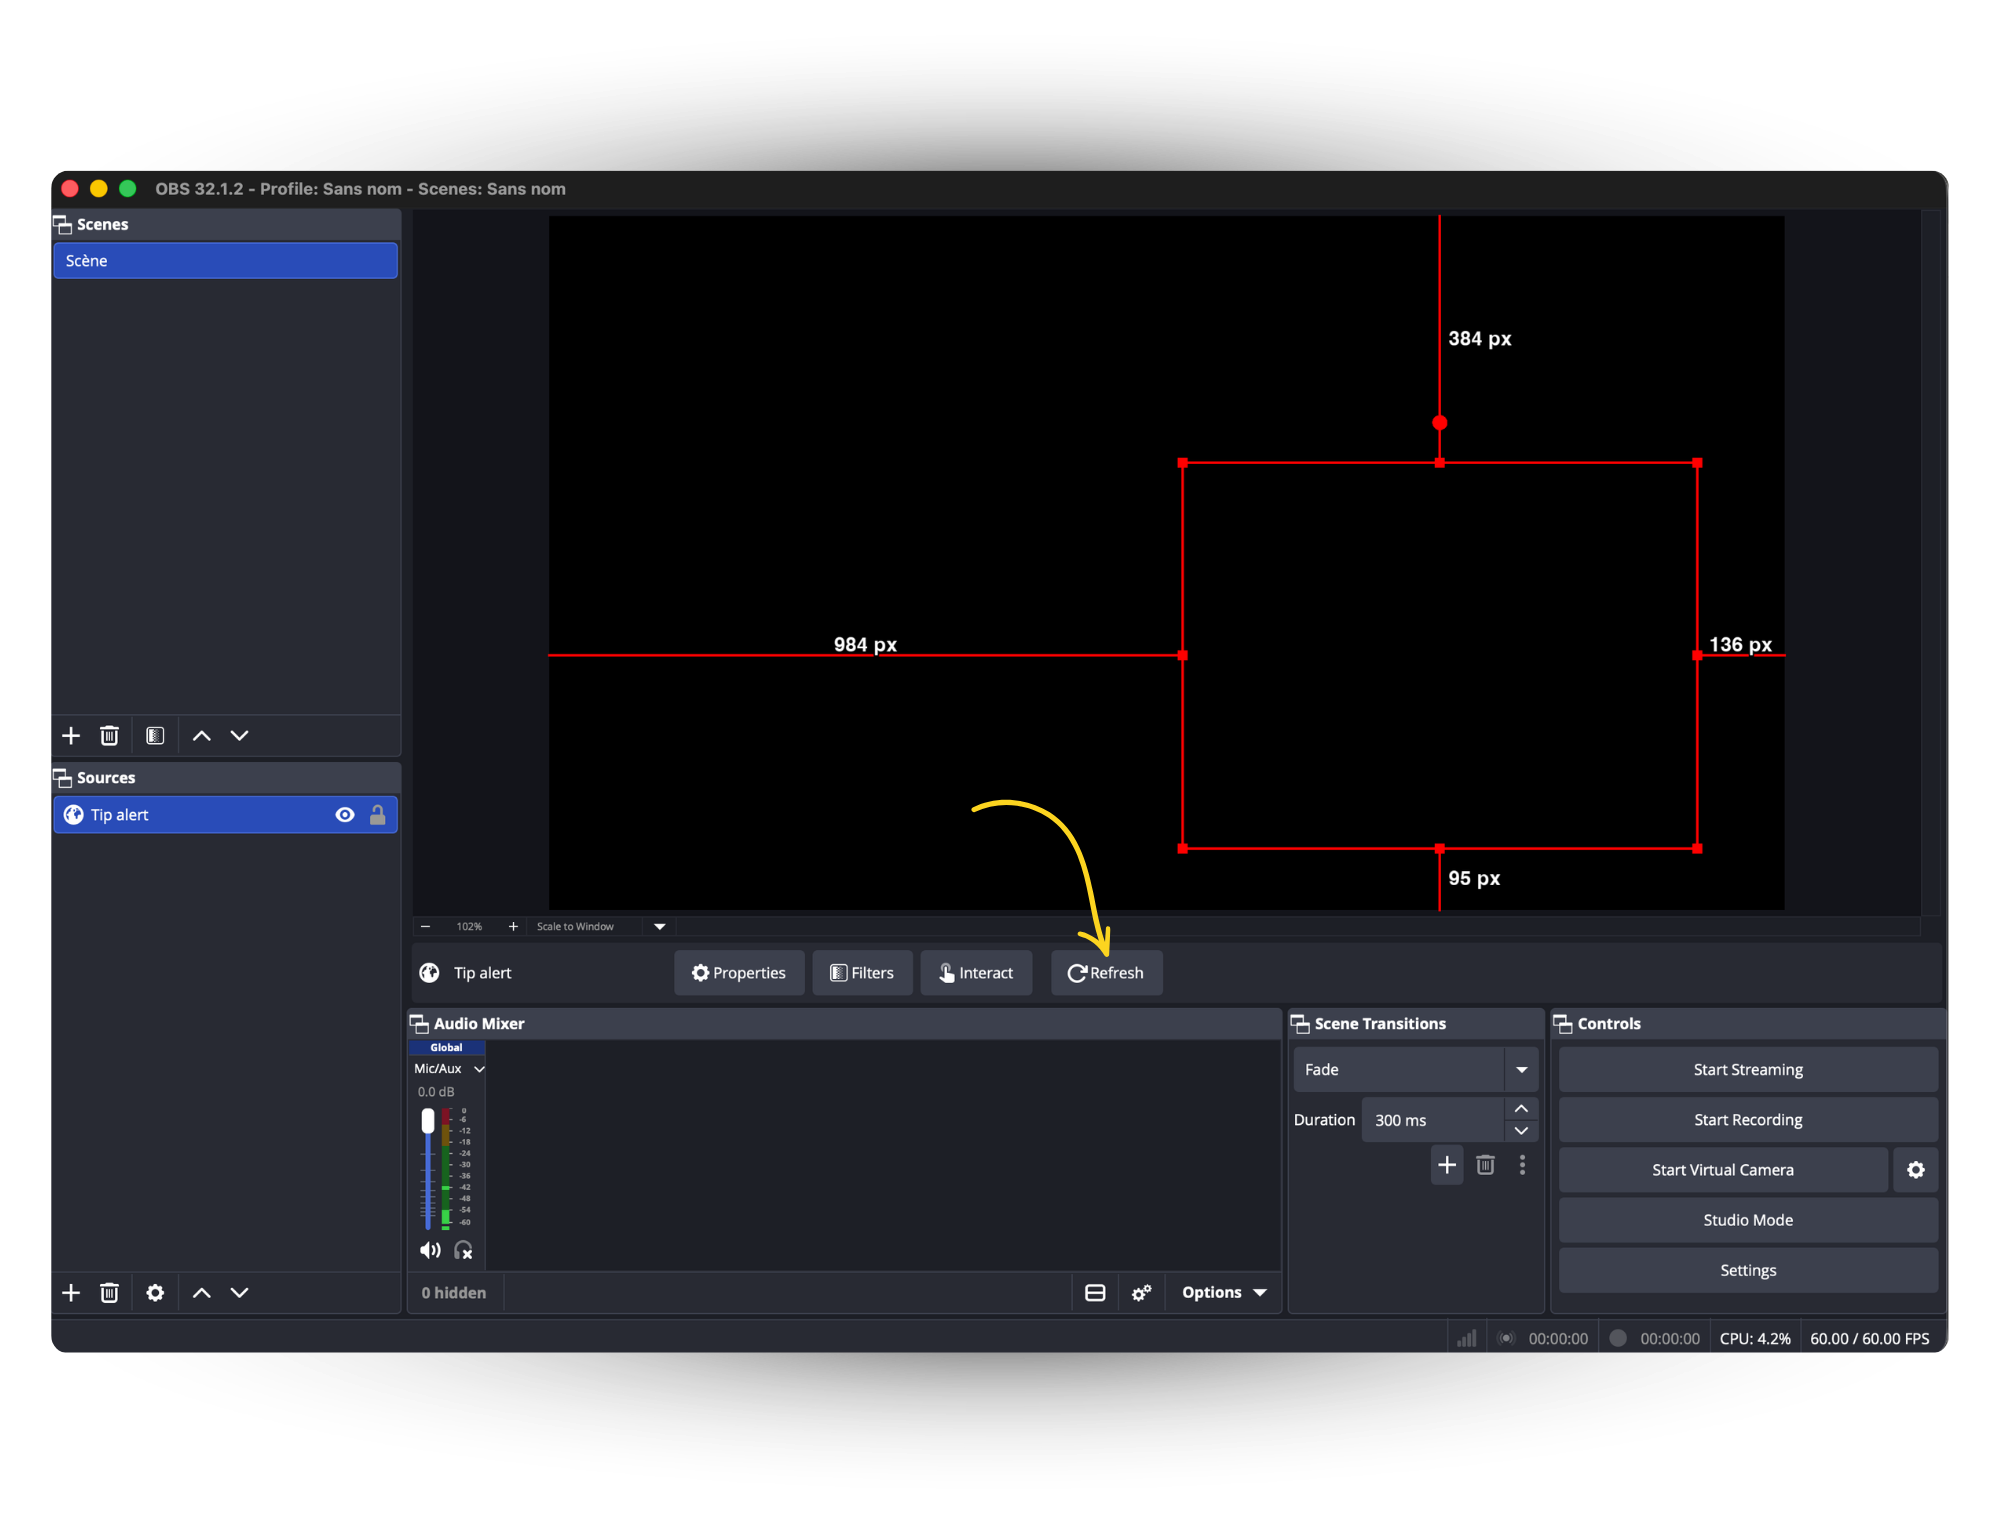
Task: Click Sources panel dock icon
Action: click(x=62, y=778)
